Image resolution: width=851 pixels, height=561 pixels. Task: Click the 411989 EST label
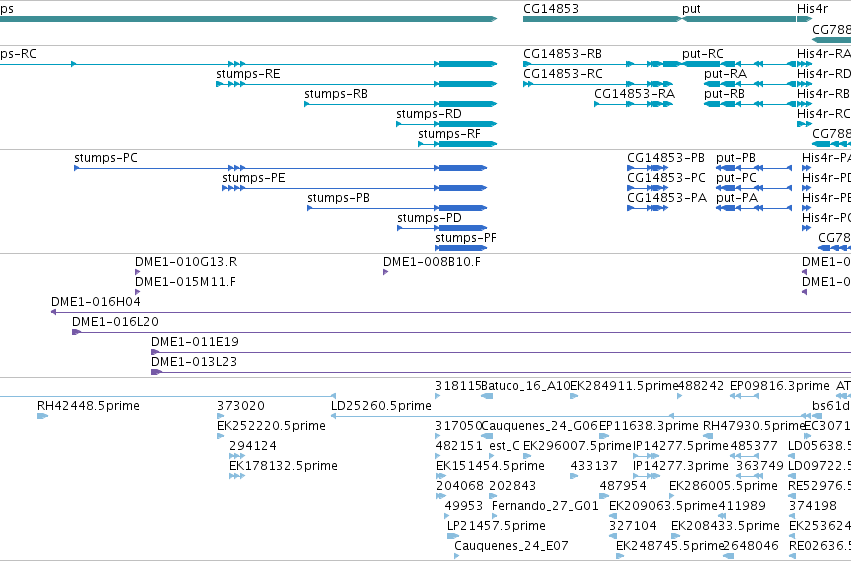coord(742,506)
